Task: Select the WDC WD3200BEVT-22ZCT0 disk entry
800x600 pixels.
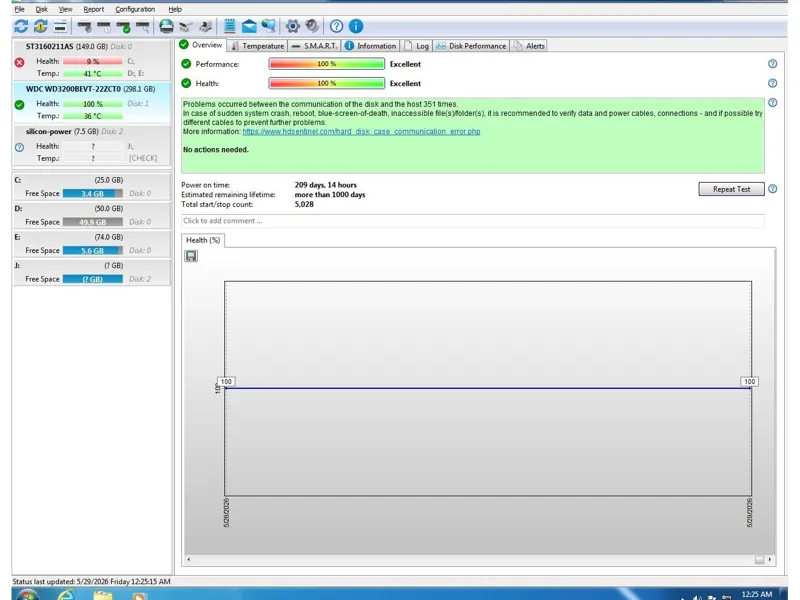Action: coord(92,103)
